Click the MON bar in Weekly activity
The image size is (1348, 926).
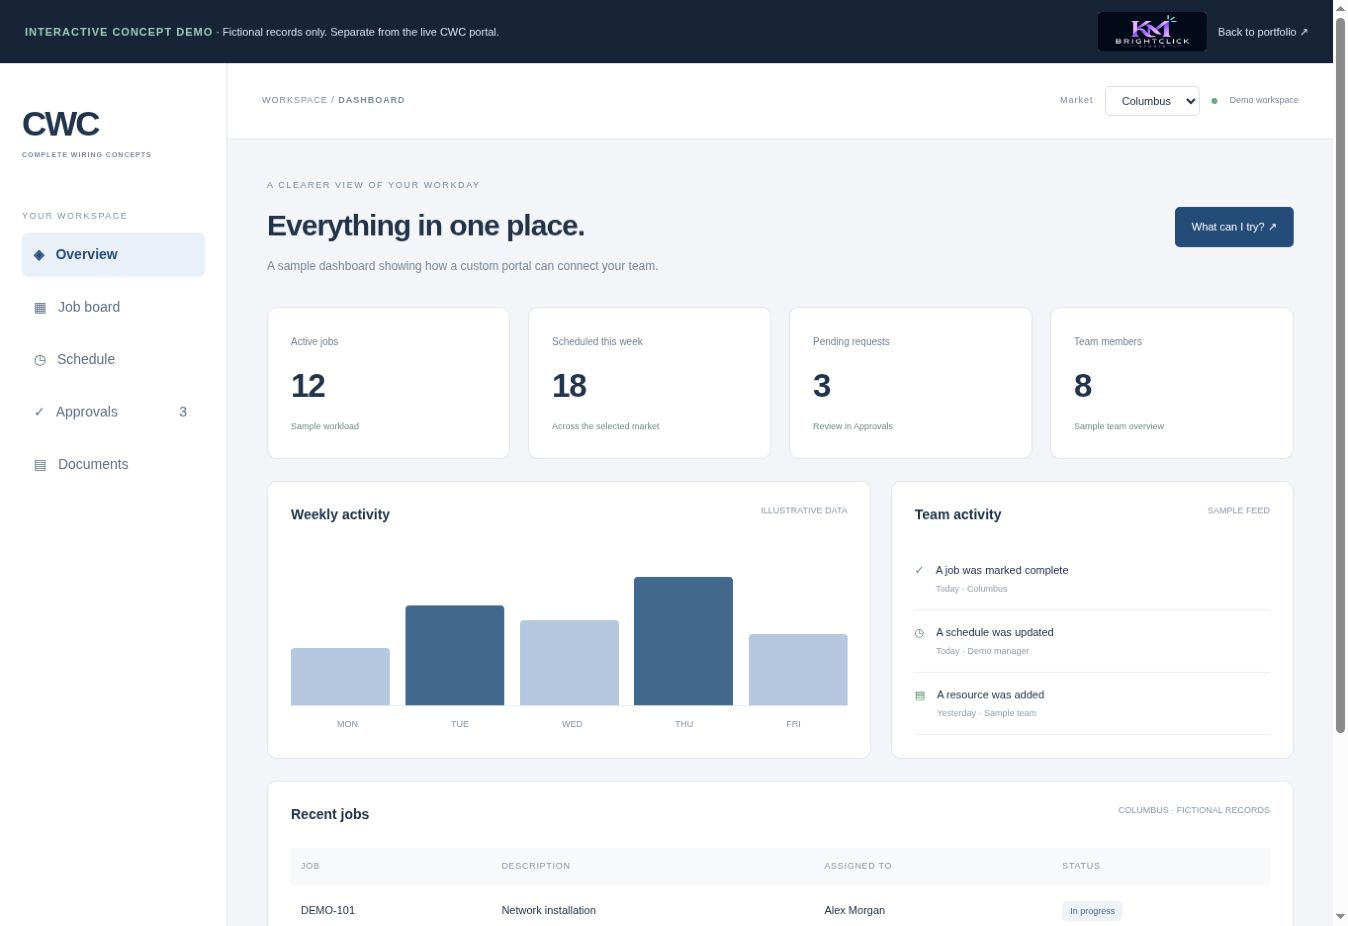pyautogui.click(x=340, y=677)
